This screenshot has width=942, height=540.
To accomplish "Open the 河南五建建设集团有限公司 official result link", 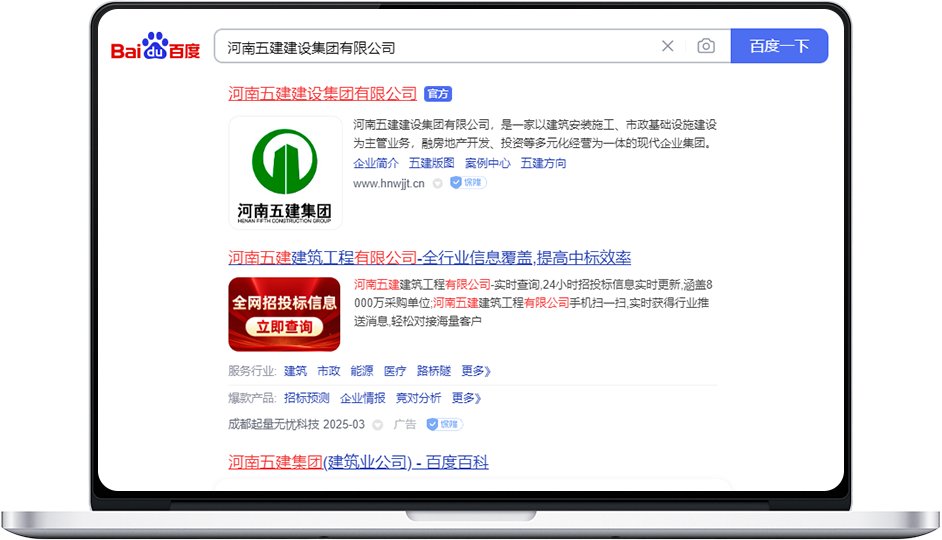I will [323, 94].
